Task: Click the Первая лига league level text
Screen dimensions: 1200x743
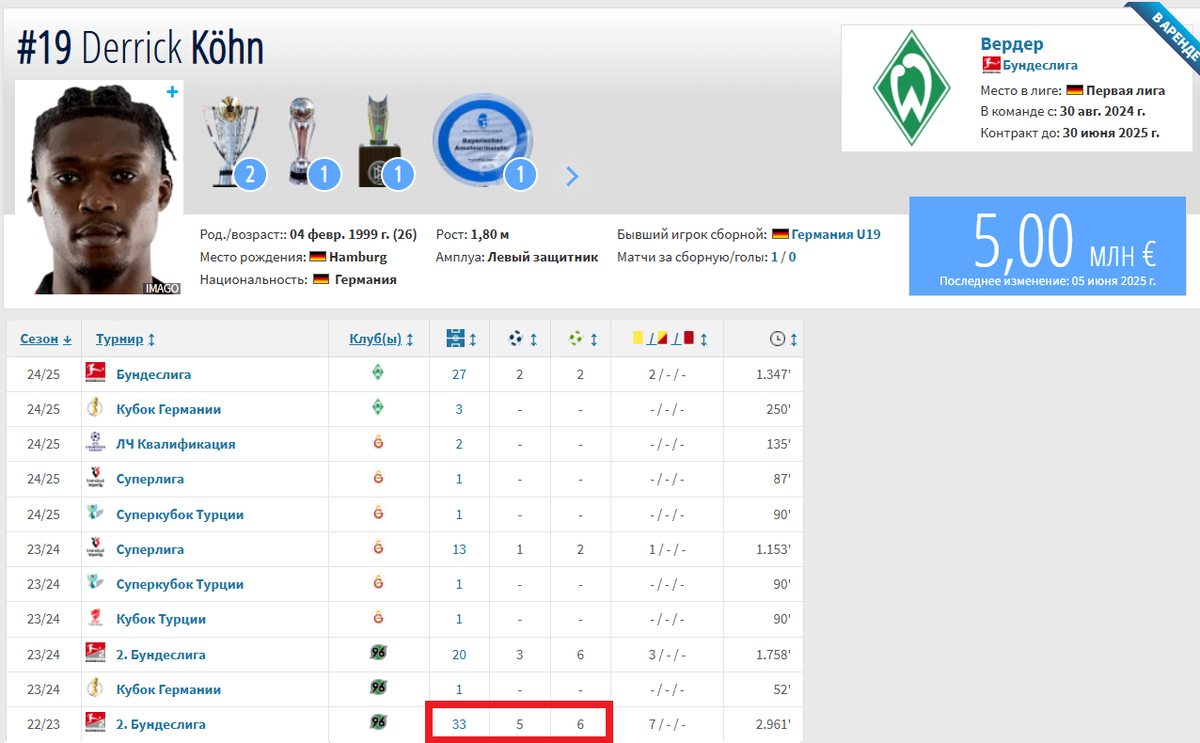Action: point(1126,90)
